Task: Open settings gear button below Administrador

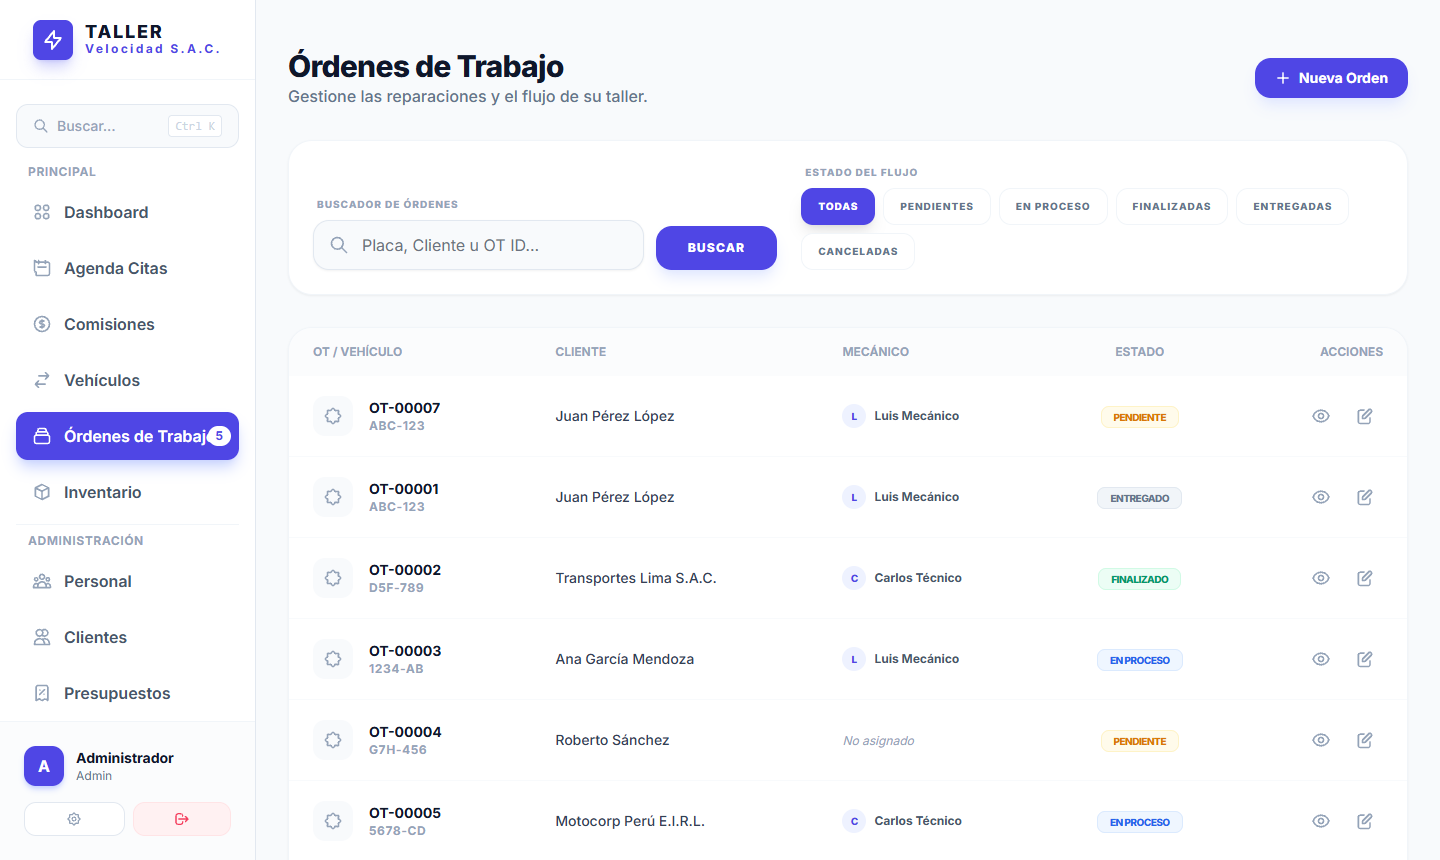Action: [74, 819]
